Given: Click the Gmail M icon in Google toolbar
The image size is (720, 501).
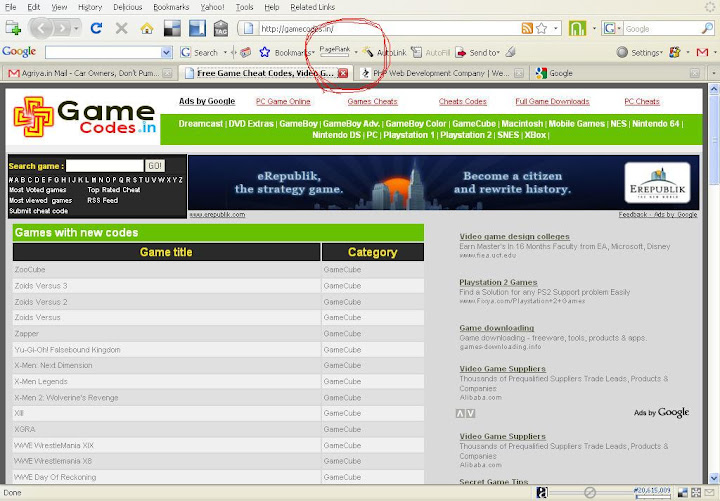Looking at the screenshot, I should coord(702,52).
